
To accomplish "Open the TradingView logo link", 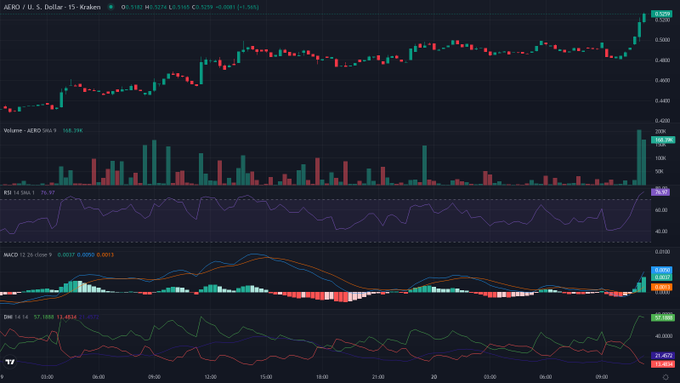I will click(10, 361).
